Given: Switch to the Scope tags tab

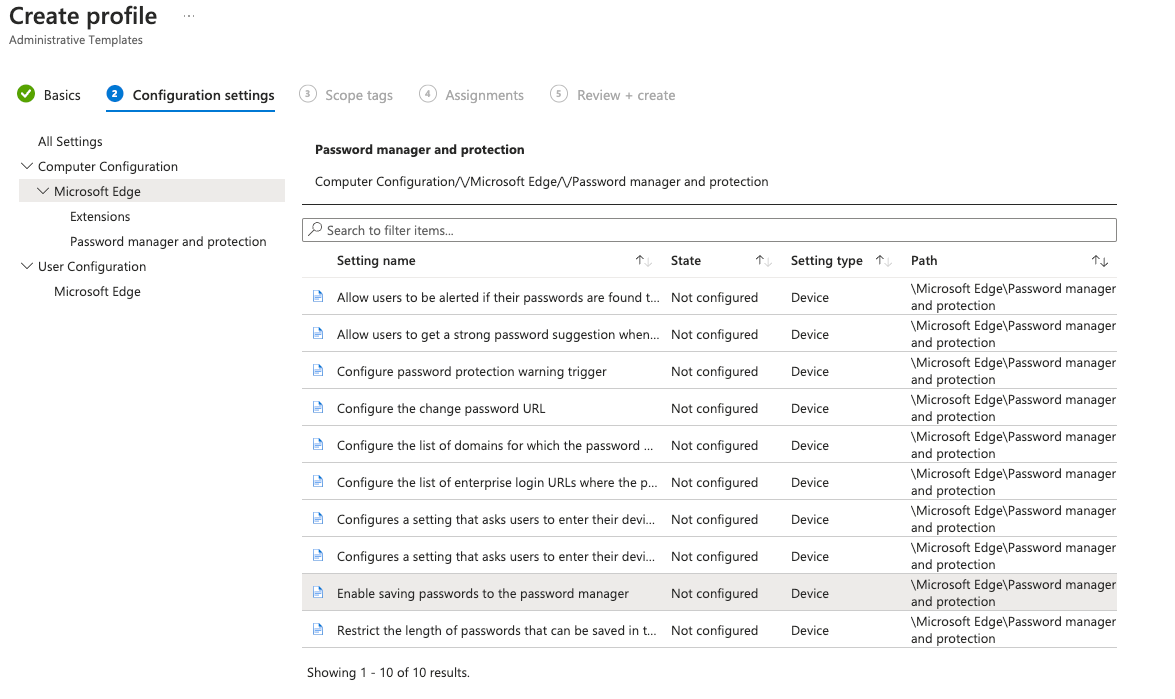Looking at the screenshot, I should click(359, 95).
